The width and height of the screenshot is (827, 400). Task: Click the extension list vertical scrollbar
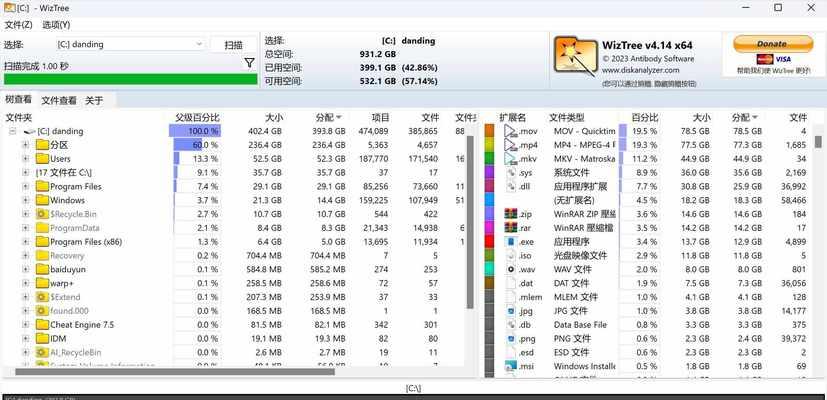pyautogui.click(x=818, y=141)
